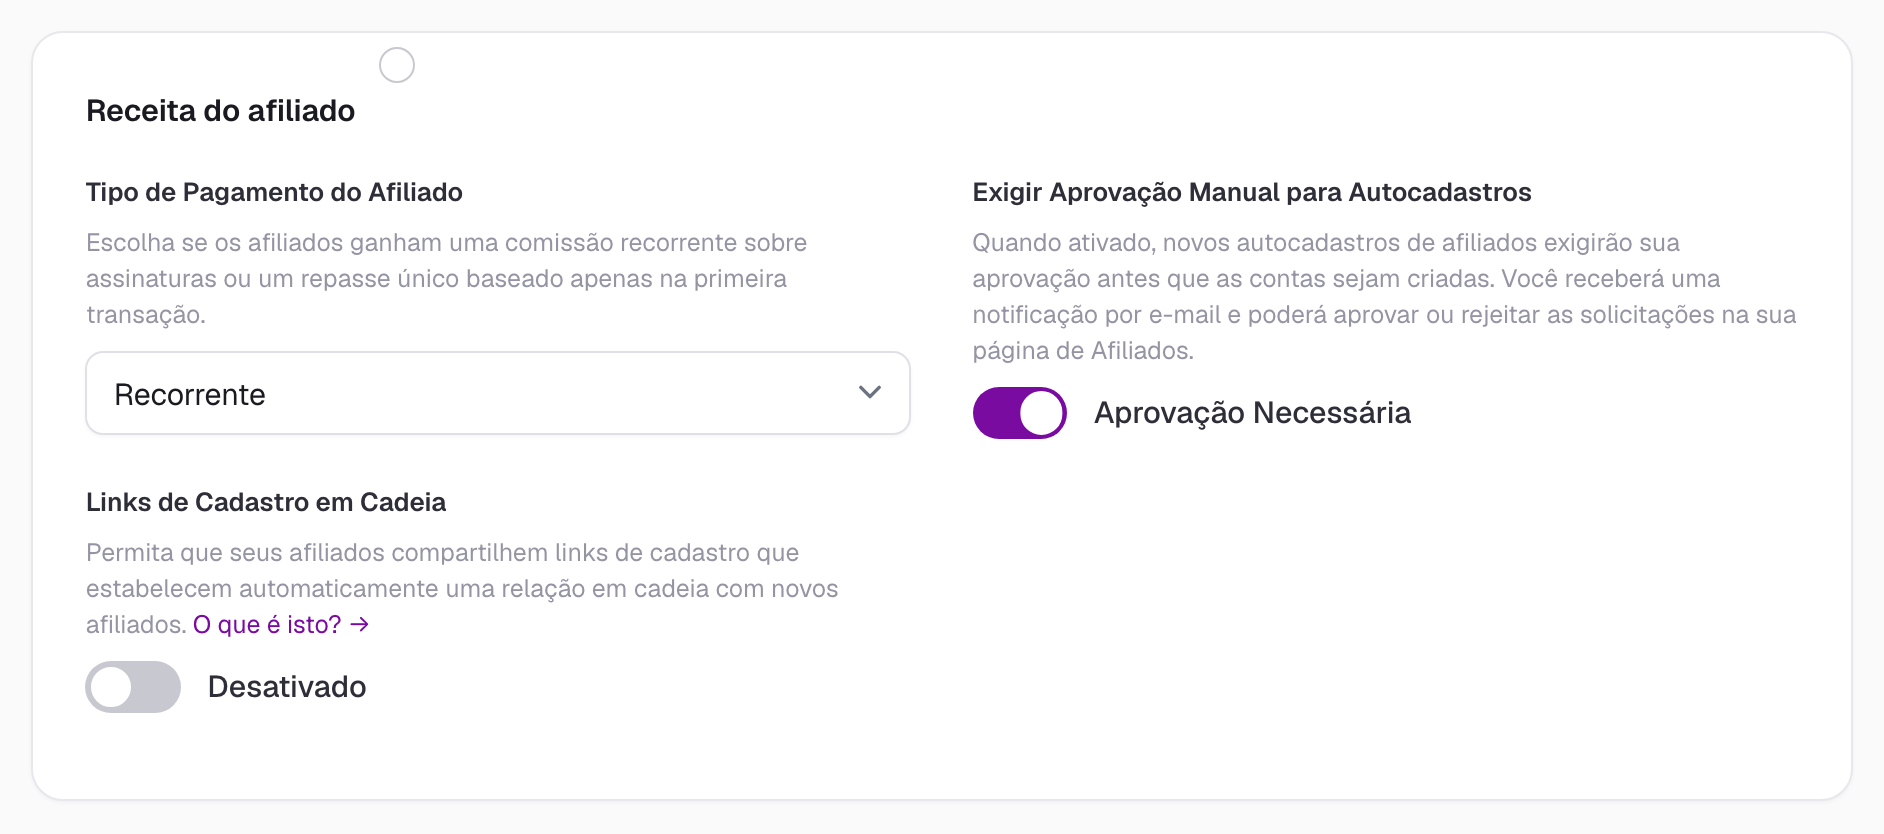Click the payment type description paragraph
This screenshot has width=1884, height=834.
tap(447, 279)
